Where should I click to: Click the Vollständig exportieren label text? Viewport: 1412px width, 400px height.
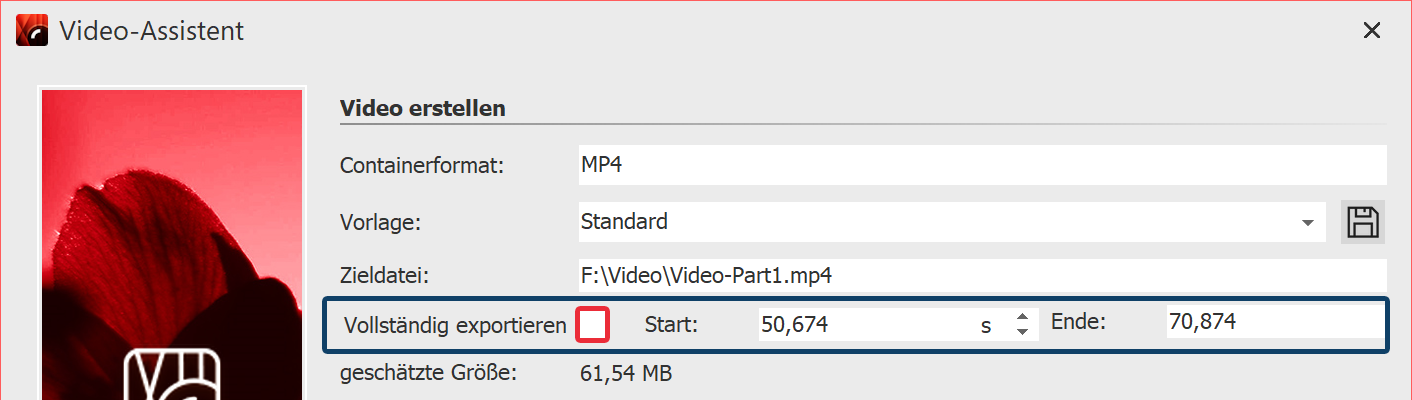click(455, 325)
